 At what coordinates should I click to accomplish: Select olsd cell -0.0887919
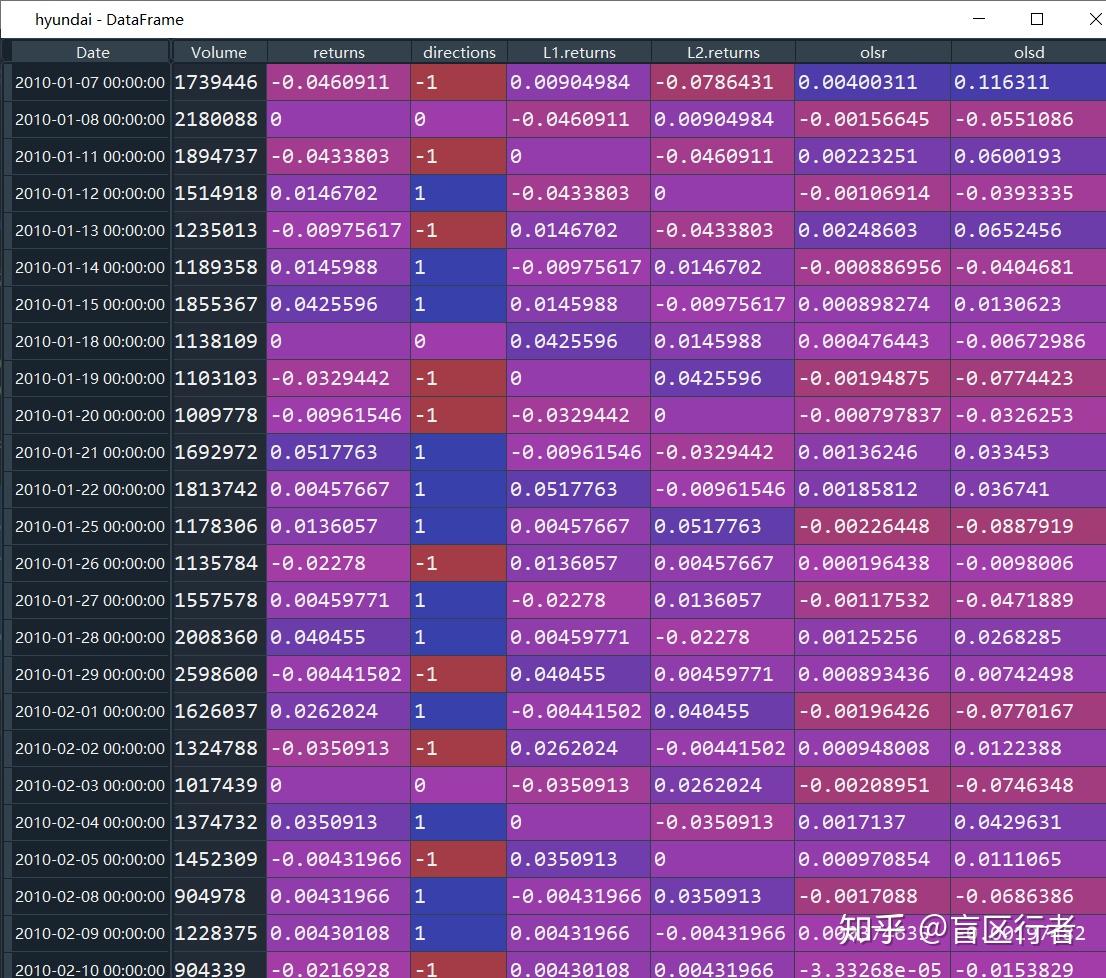(x=1029, y=527)
